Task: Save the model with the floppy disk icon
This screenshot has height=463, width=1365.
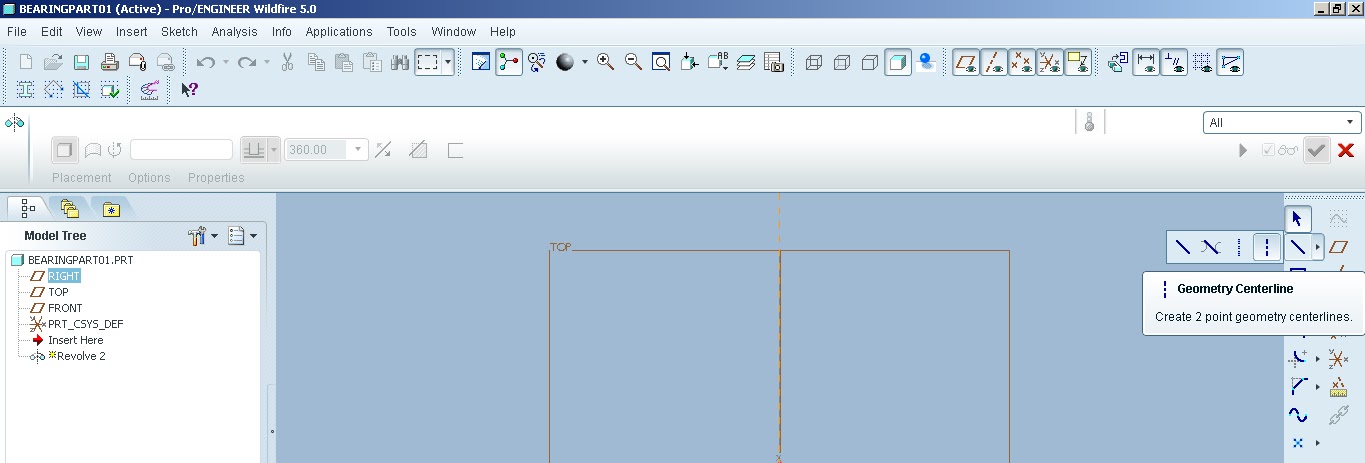Action: point(81,62)
